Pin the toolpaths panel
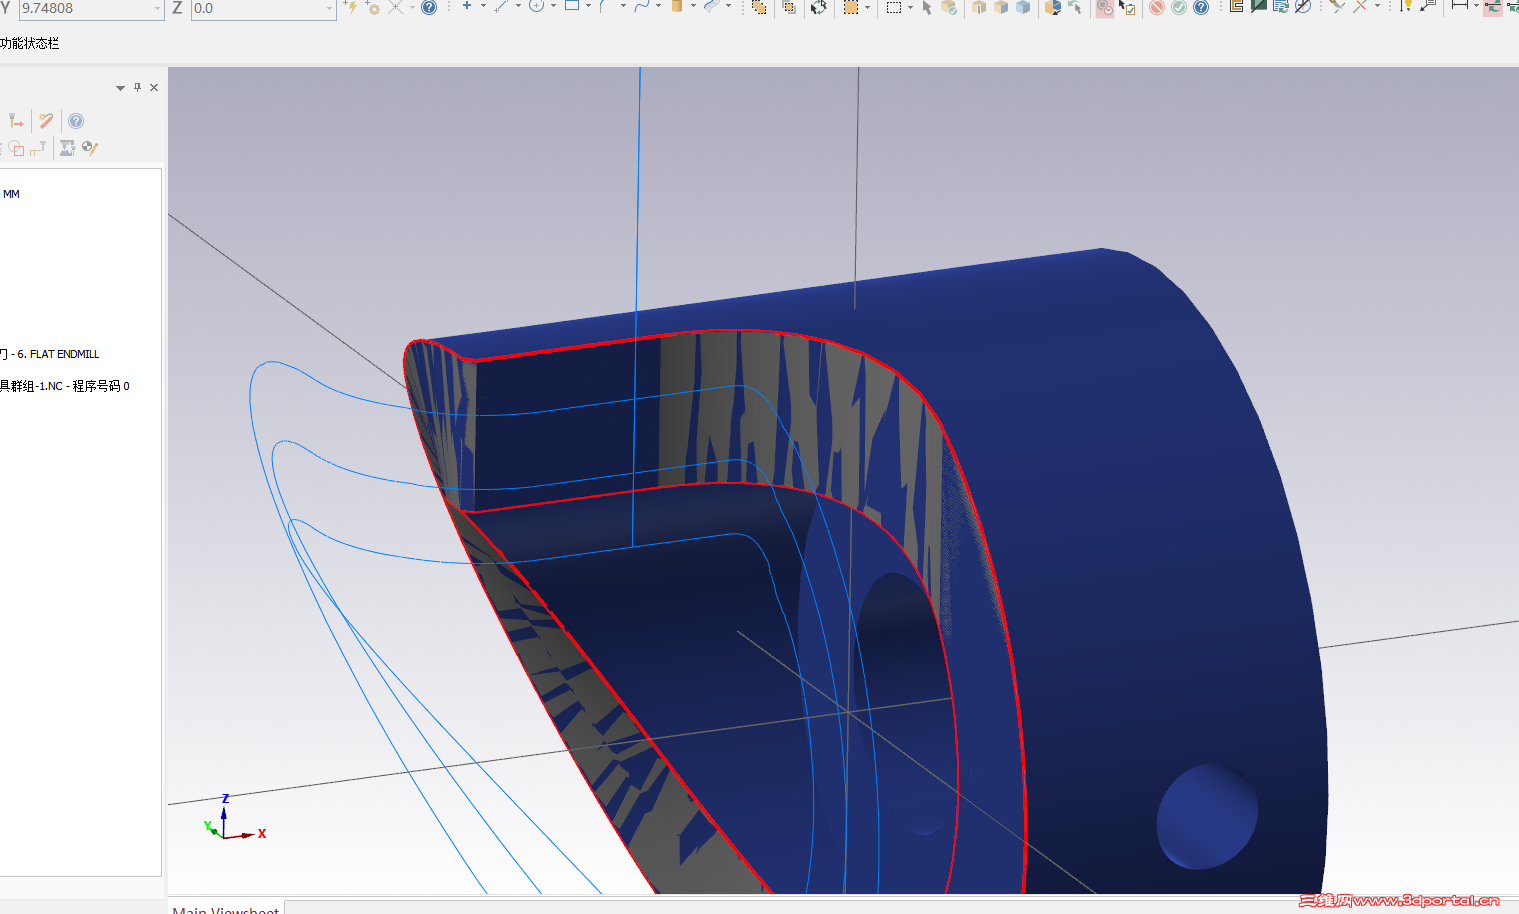Viewport: 1519px width, 914px height. pos(137,87)
